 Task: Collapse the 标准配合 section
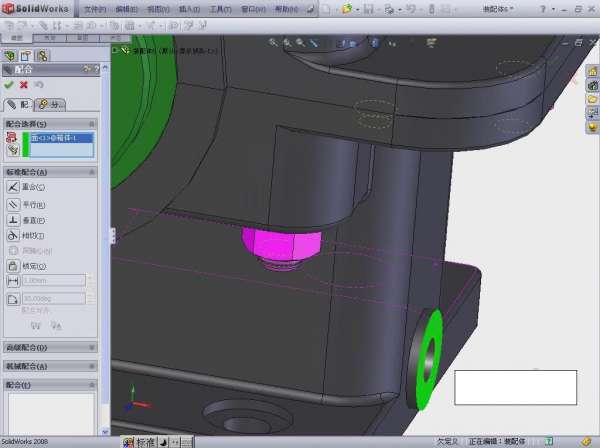tap(92, 172)
